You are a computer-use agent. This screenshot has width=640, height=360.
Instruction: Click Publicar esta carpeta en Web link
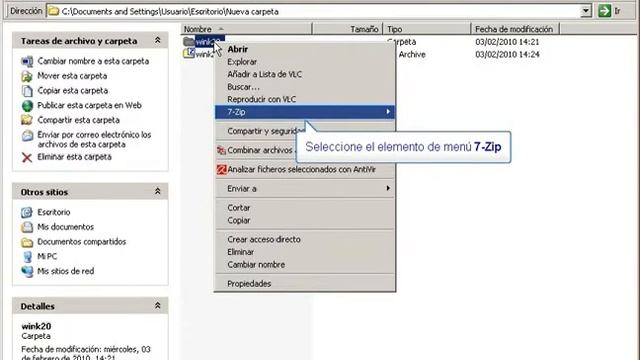tap(89, 105)
